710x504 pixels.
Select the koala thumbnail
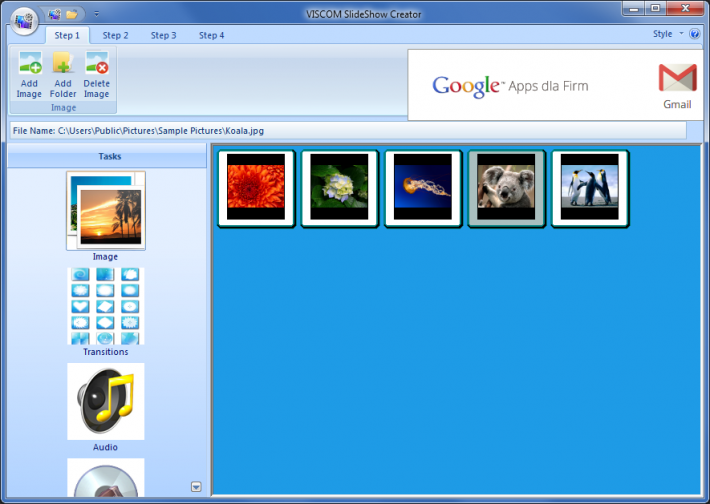[x=506, y=188]
